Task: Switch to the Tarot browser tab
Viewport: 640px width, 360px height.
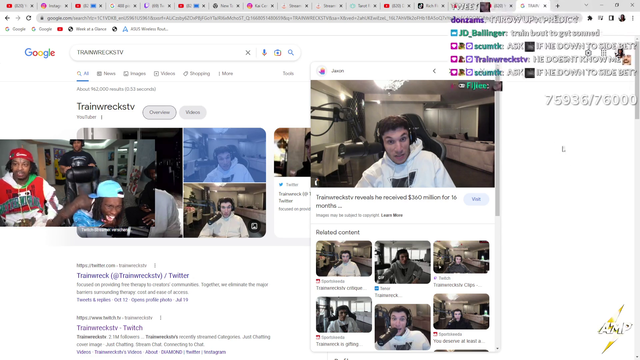Action: [363, 6]
